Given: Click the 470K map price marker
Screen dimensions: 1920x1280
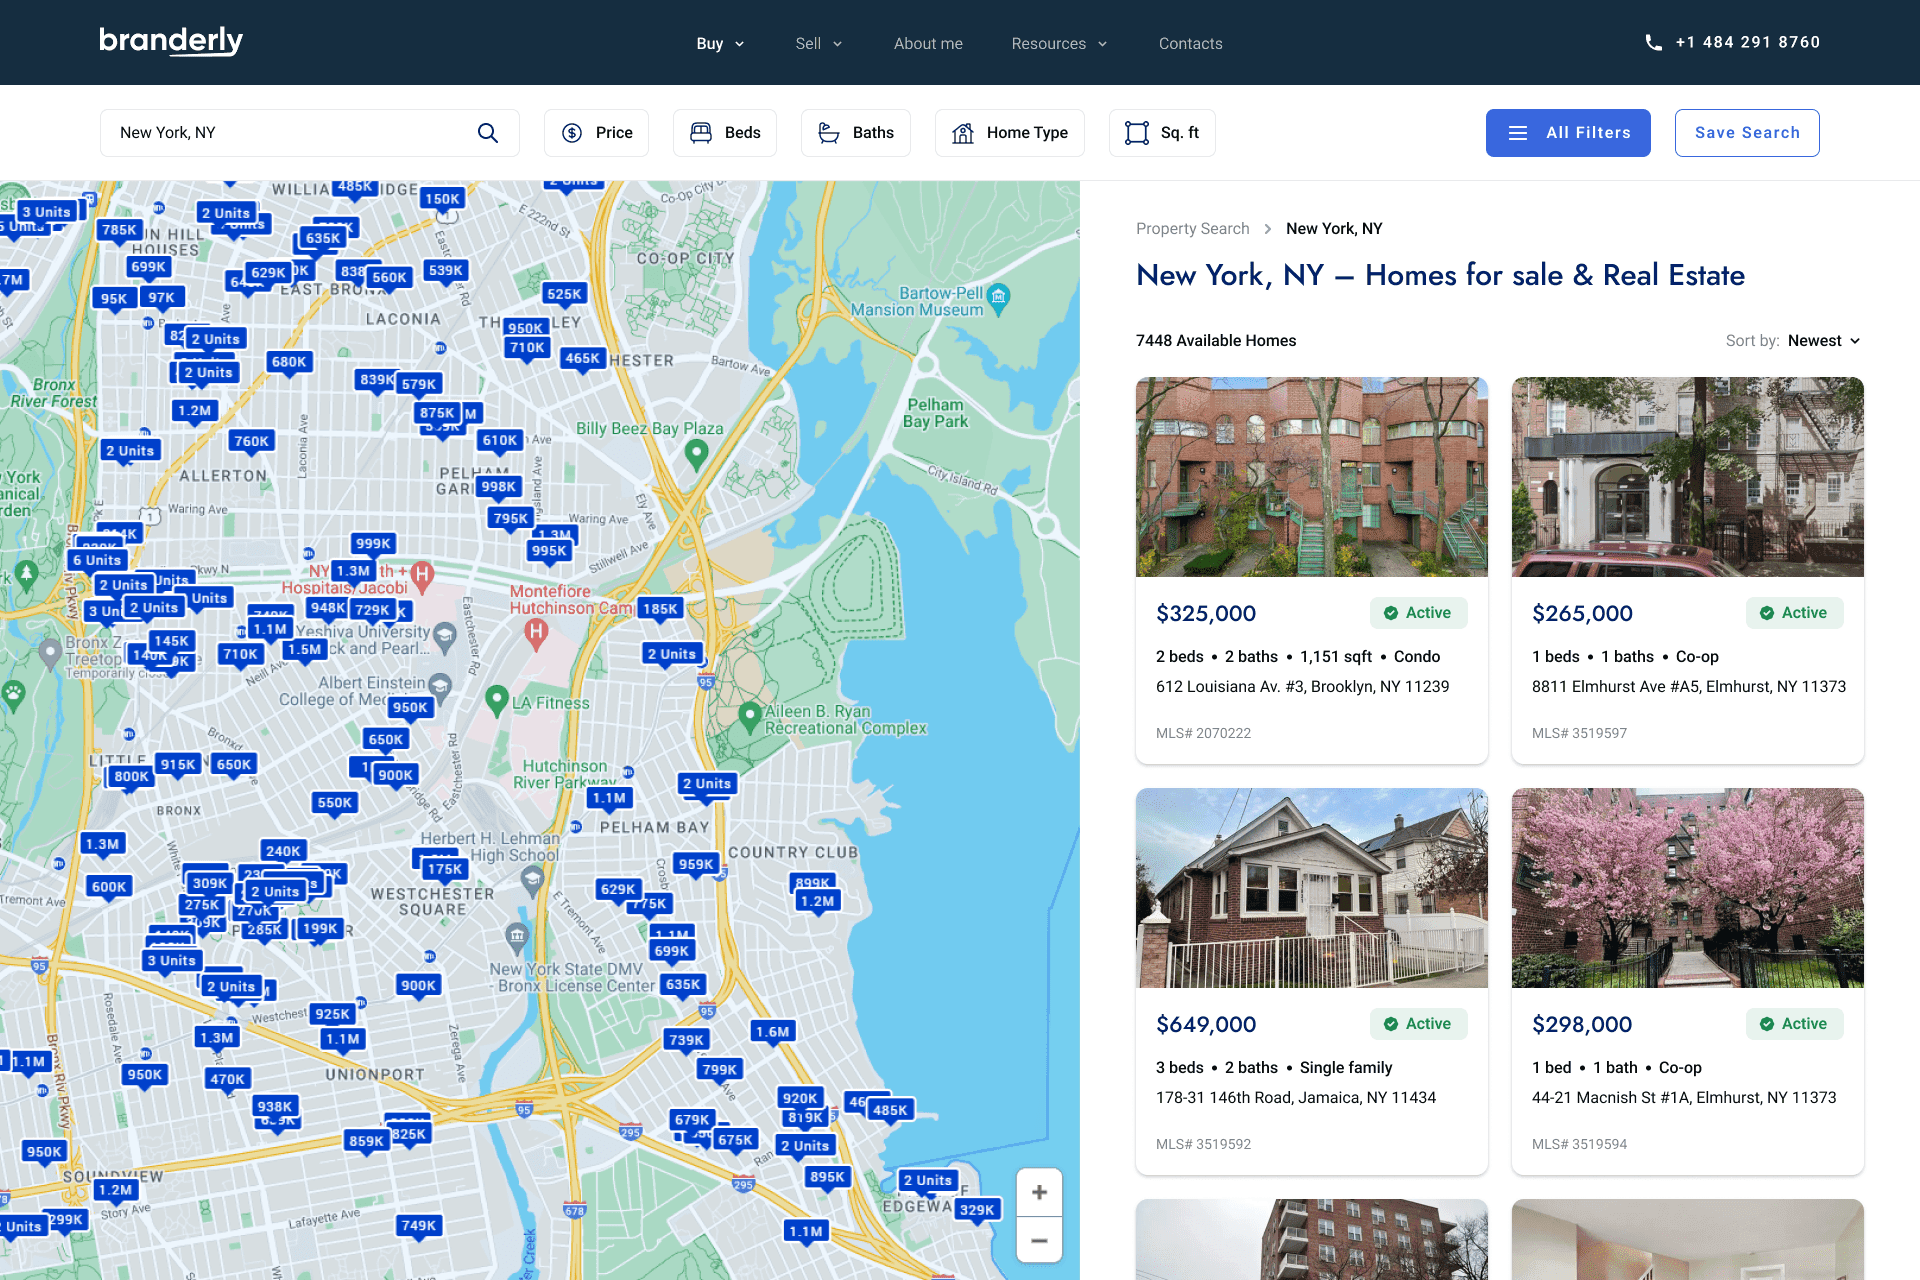Looking at the screenshot, I should tap(227, 1079).
